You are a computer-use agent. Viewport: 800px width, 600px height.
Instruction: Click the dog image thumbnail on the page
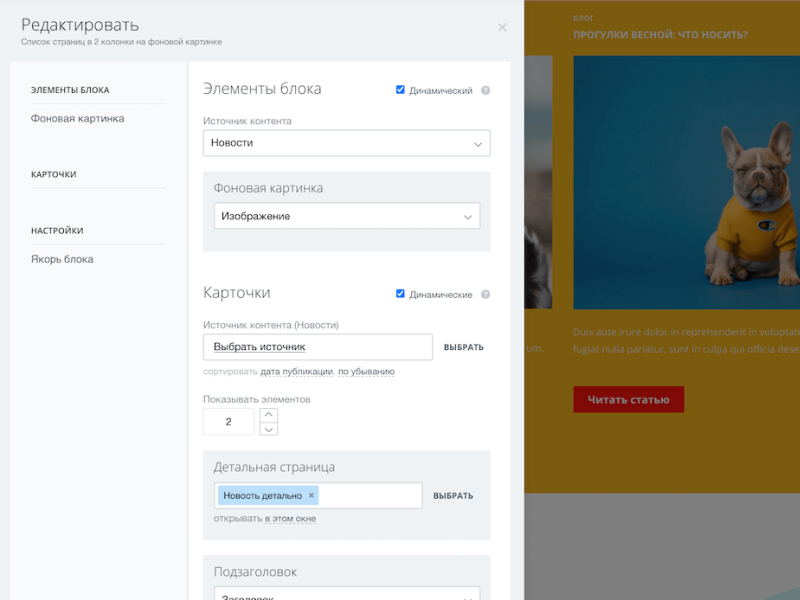(687, 182)
